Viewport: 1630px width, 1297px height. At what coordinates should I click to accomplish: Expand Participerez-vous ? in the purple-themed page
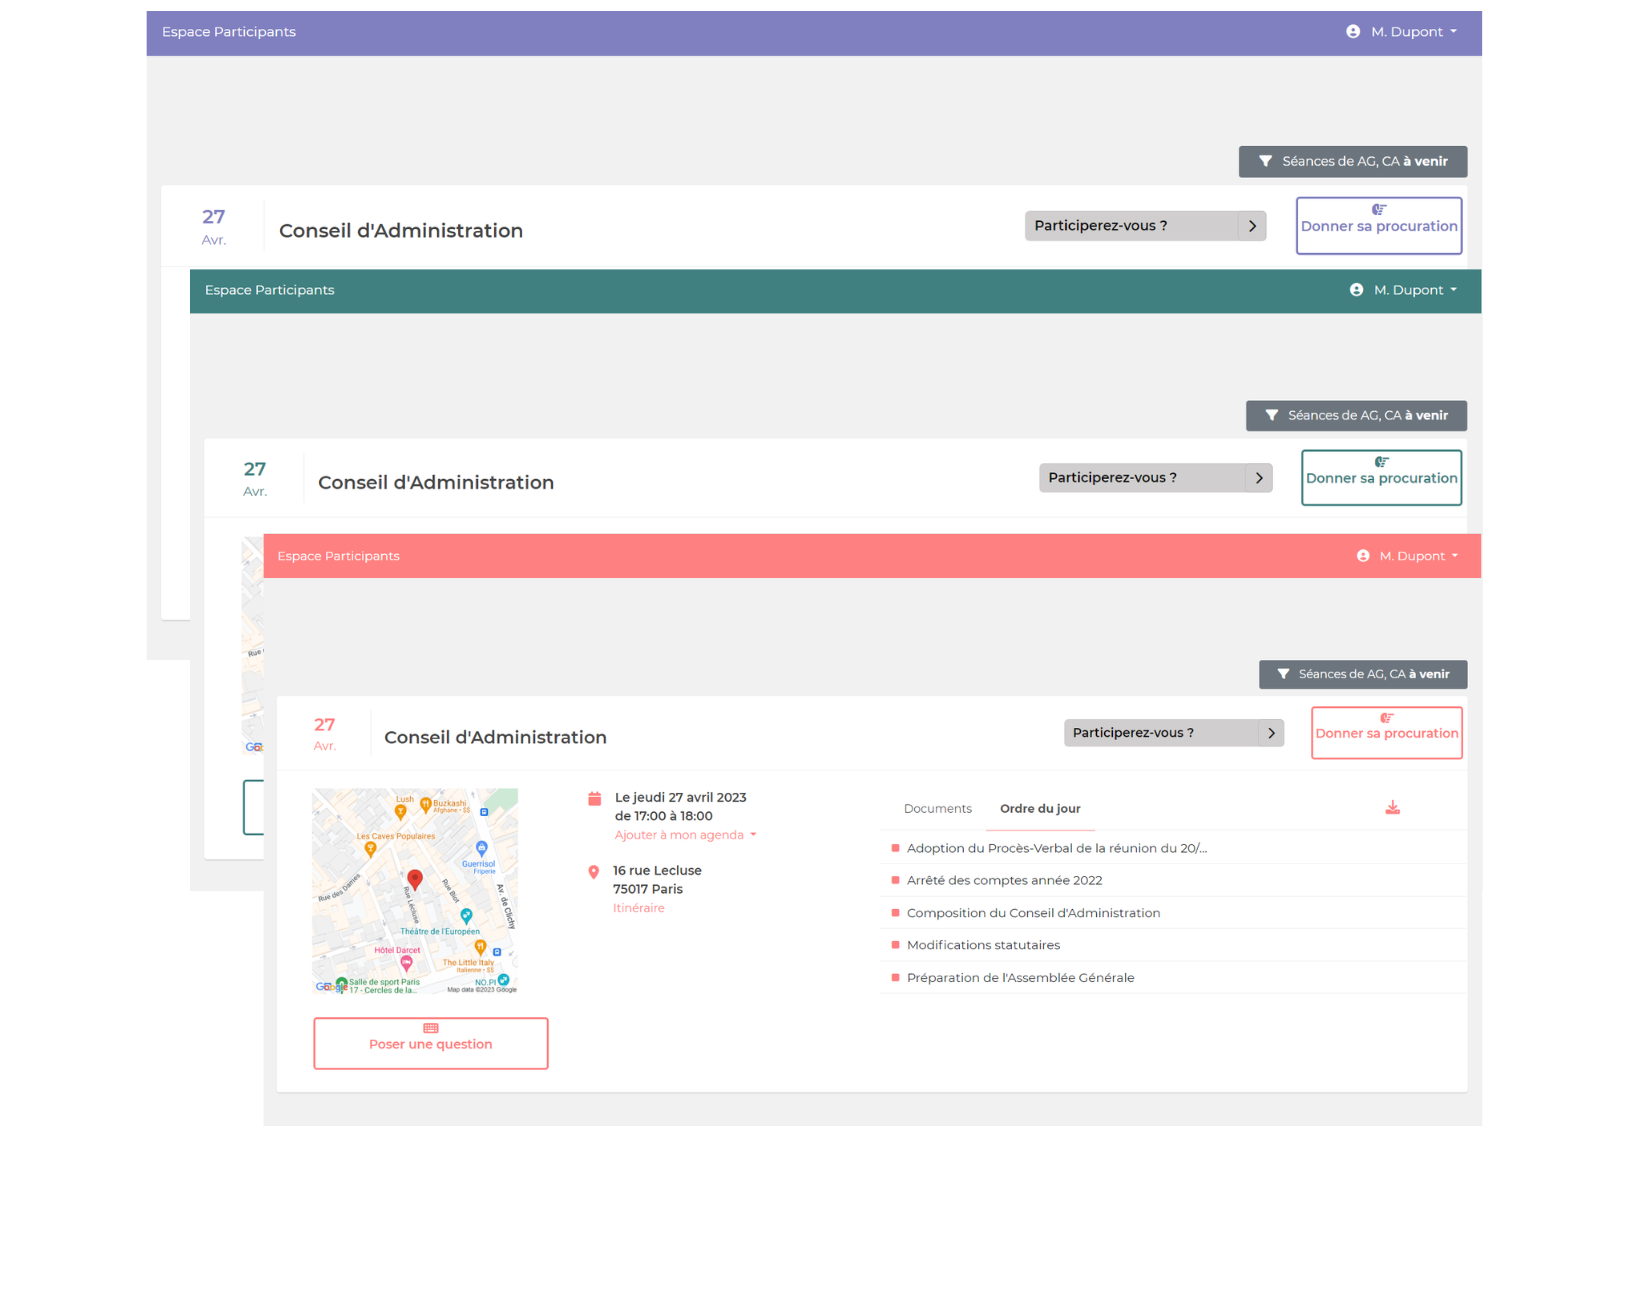1252,226
